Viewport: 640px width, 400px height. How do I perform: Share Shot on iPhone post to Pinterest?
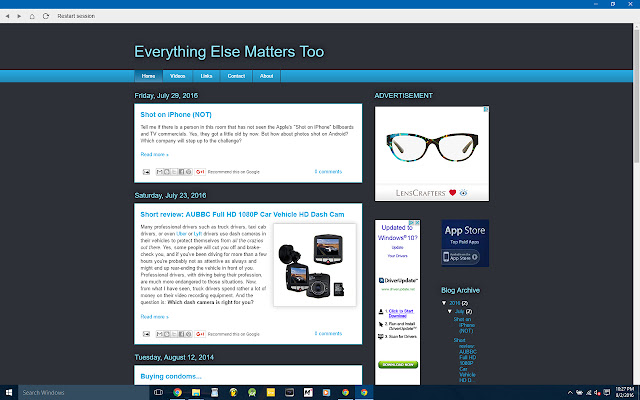click(189, 172)
